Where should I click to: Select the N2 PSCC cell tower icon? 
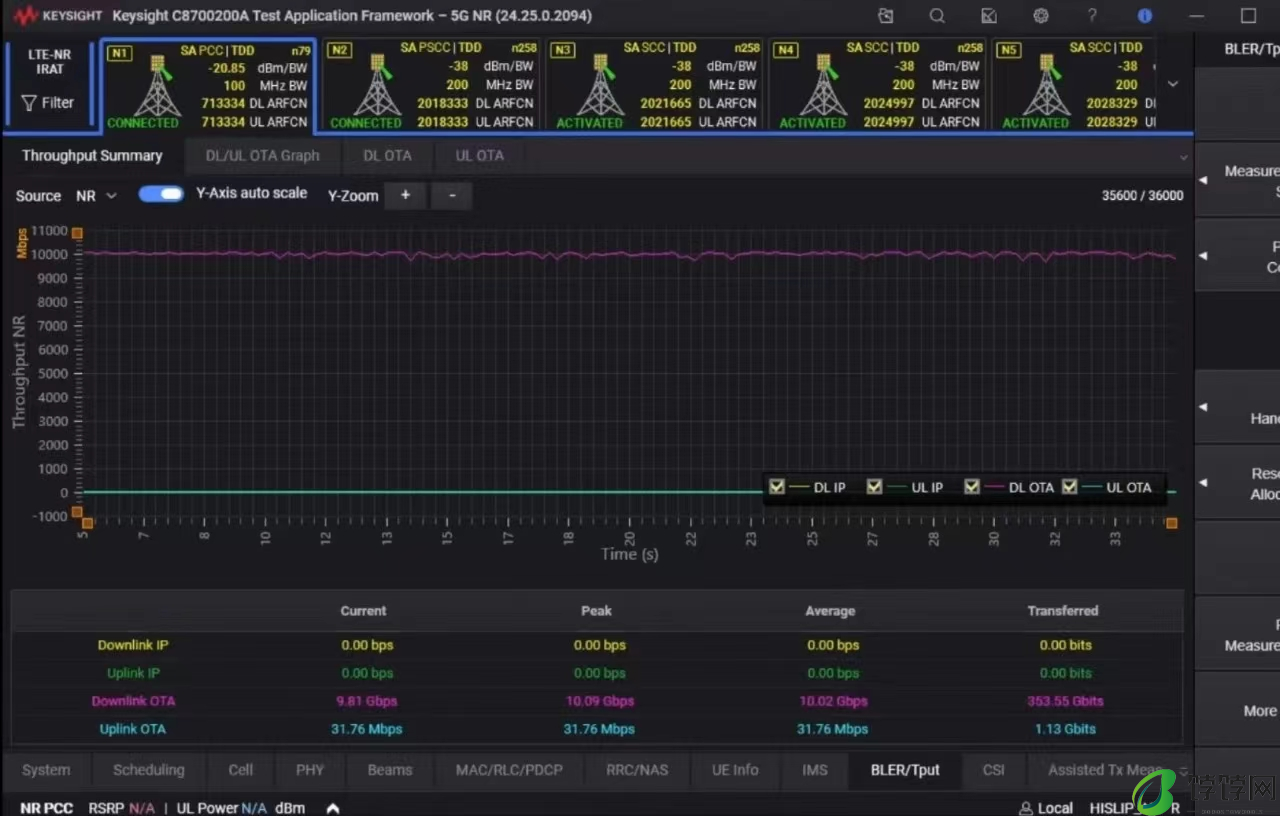378,87
